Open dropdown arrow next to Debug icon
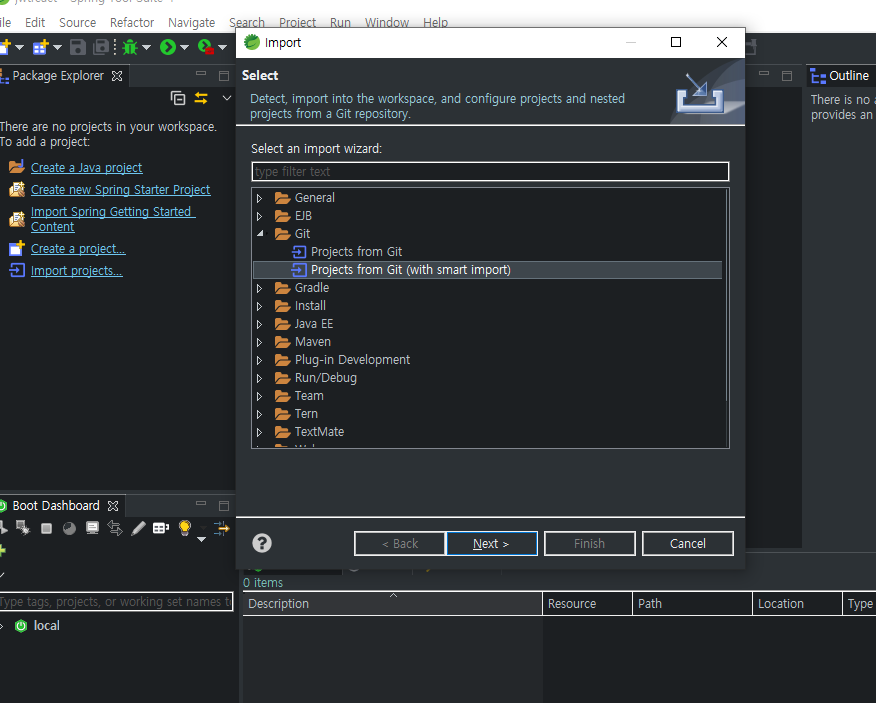 [146, 48]
